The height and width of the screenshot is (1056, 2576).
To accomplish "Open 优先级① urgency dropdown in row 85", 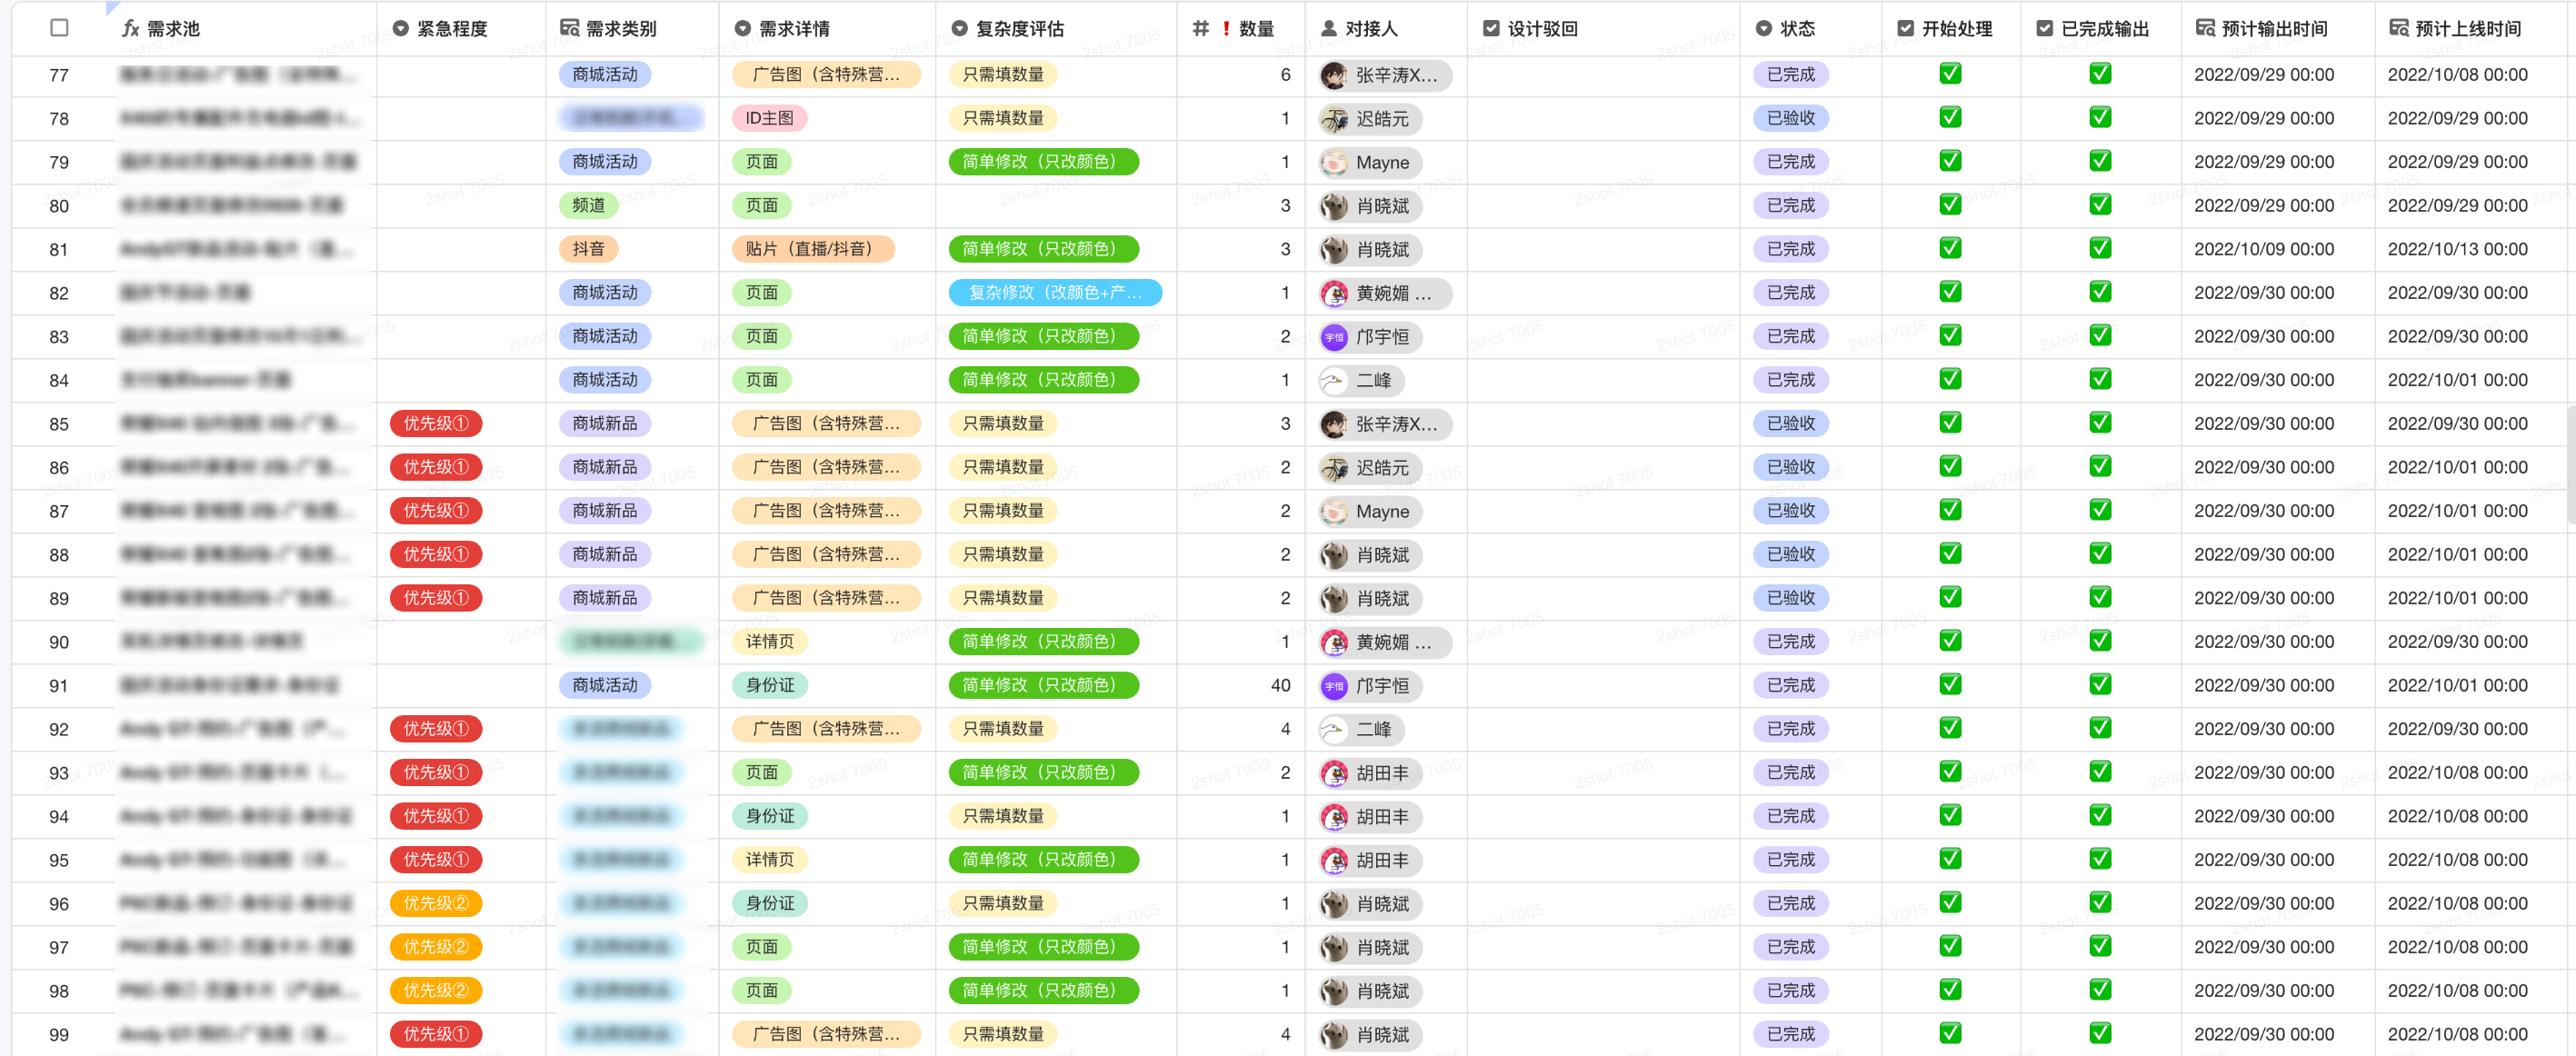I will point(436,423).
